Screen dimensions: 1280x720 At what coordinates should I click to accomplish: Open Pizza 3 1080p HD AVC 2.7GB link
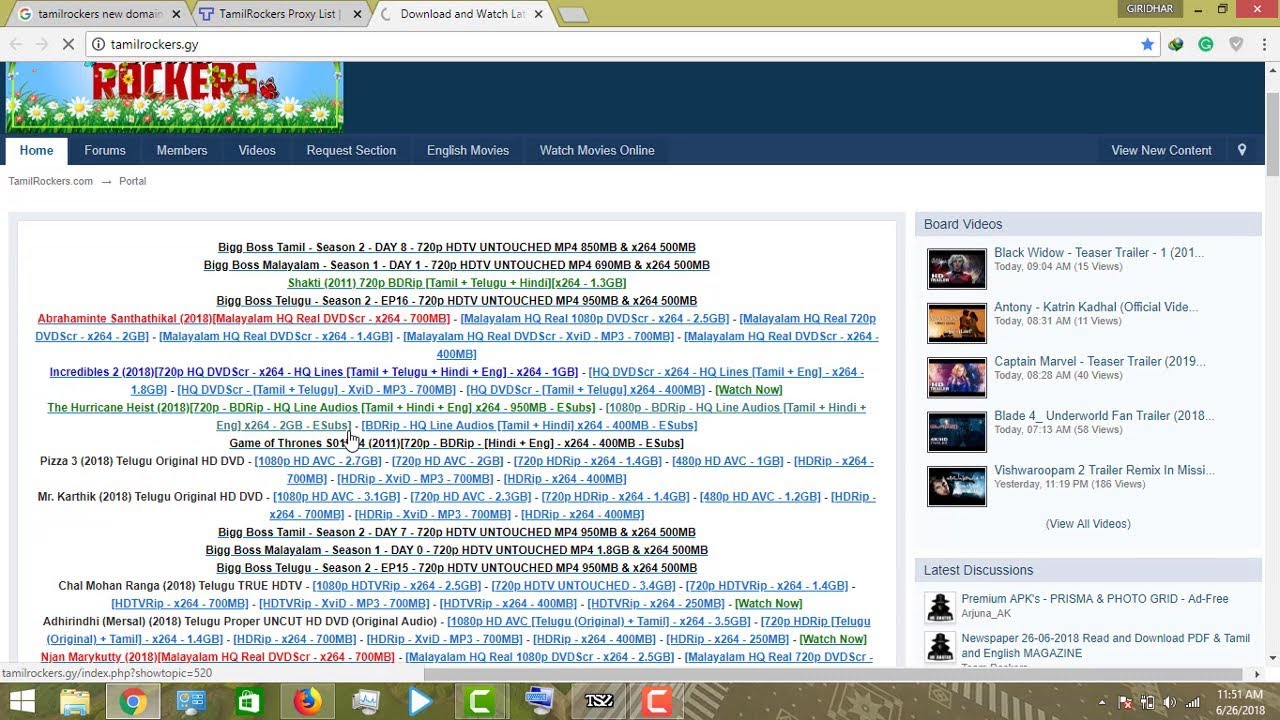[318, 461]
